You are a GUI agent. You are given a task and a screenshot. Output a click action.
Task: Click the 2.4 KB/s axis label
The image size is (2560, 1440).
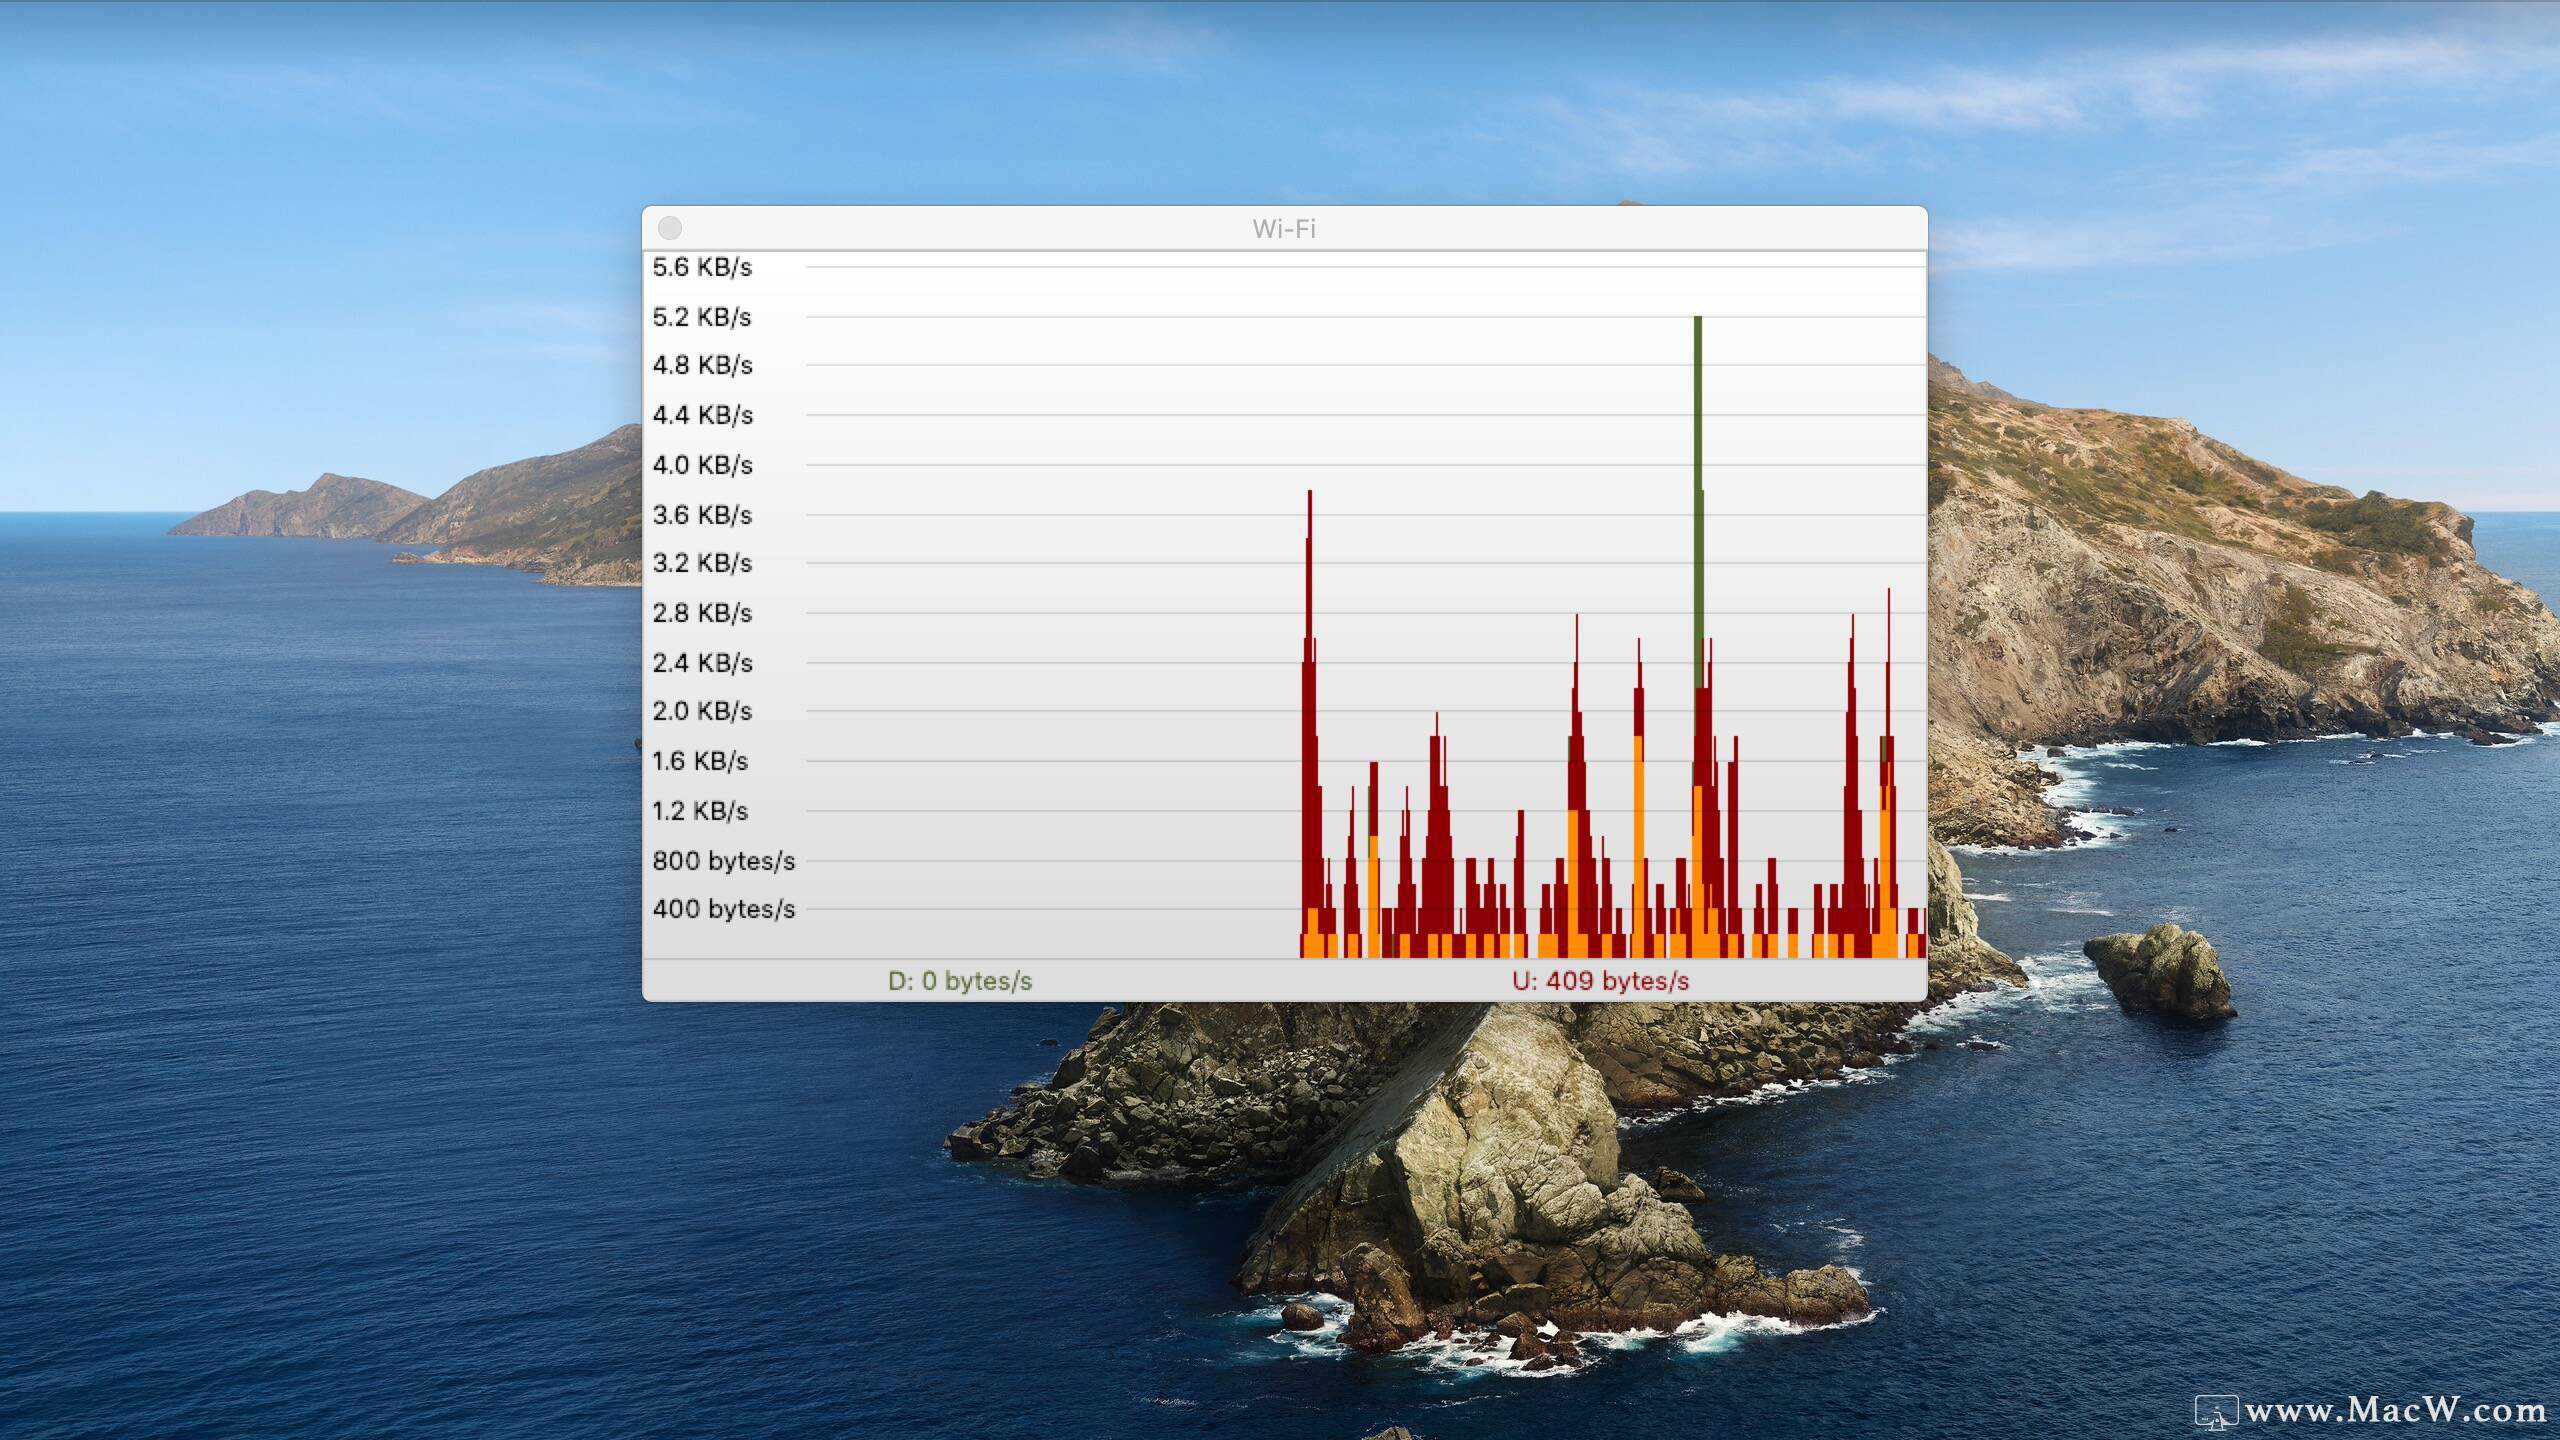(702, 663)
